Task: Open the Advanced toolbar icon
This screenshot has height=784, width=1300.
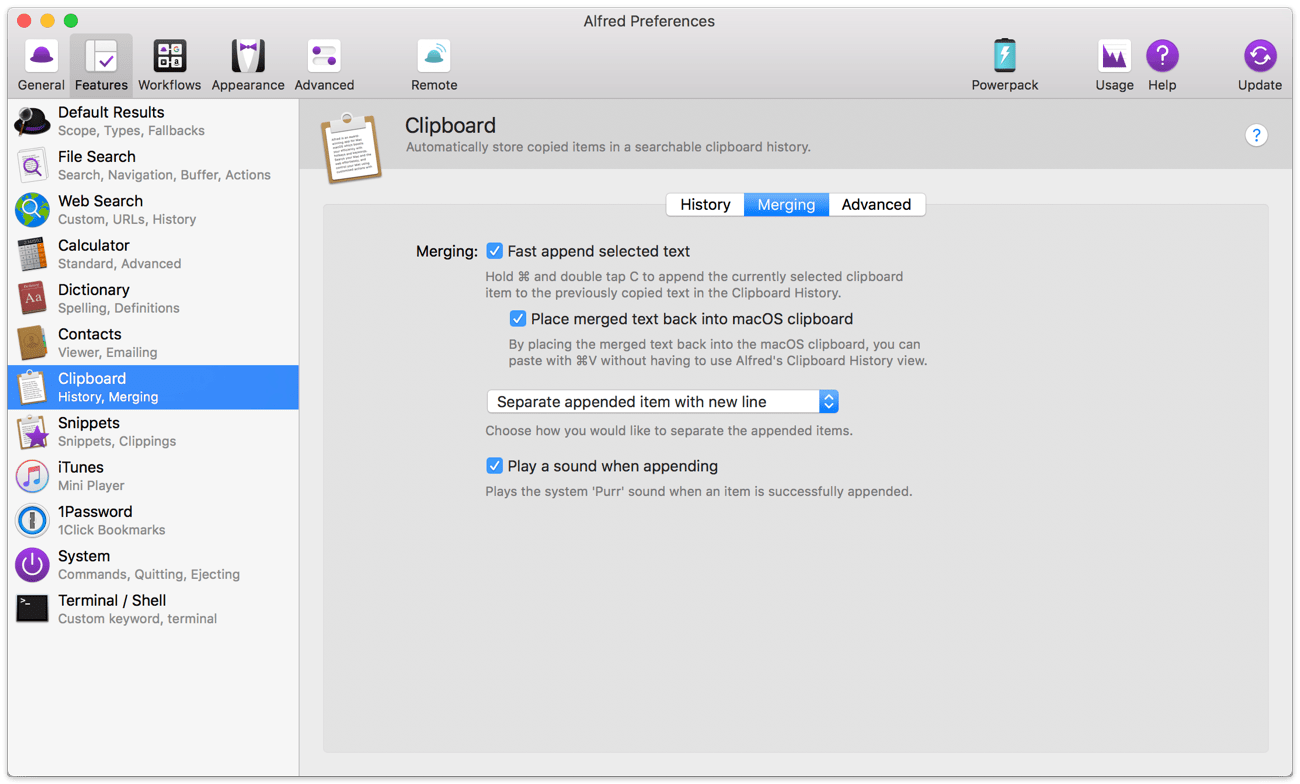Action: coord(324,56)
